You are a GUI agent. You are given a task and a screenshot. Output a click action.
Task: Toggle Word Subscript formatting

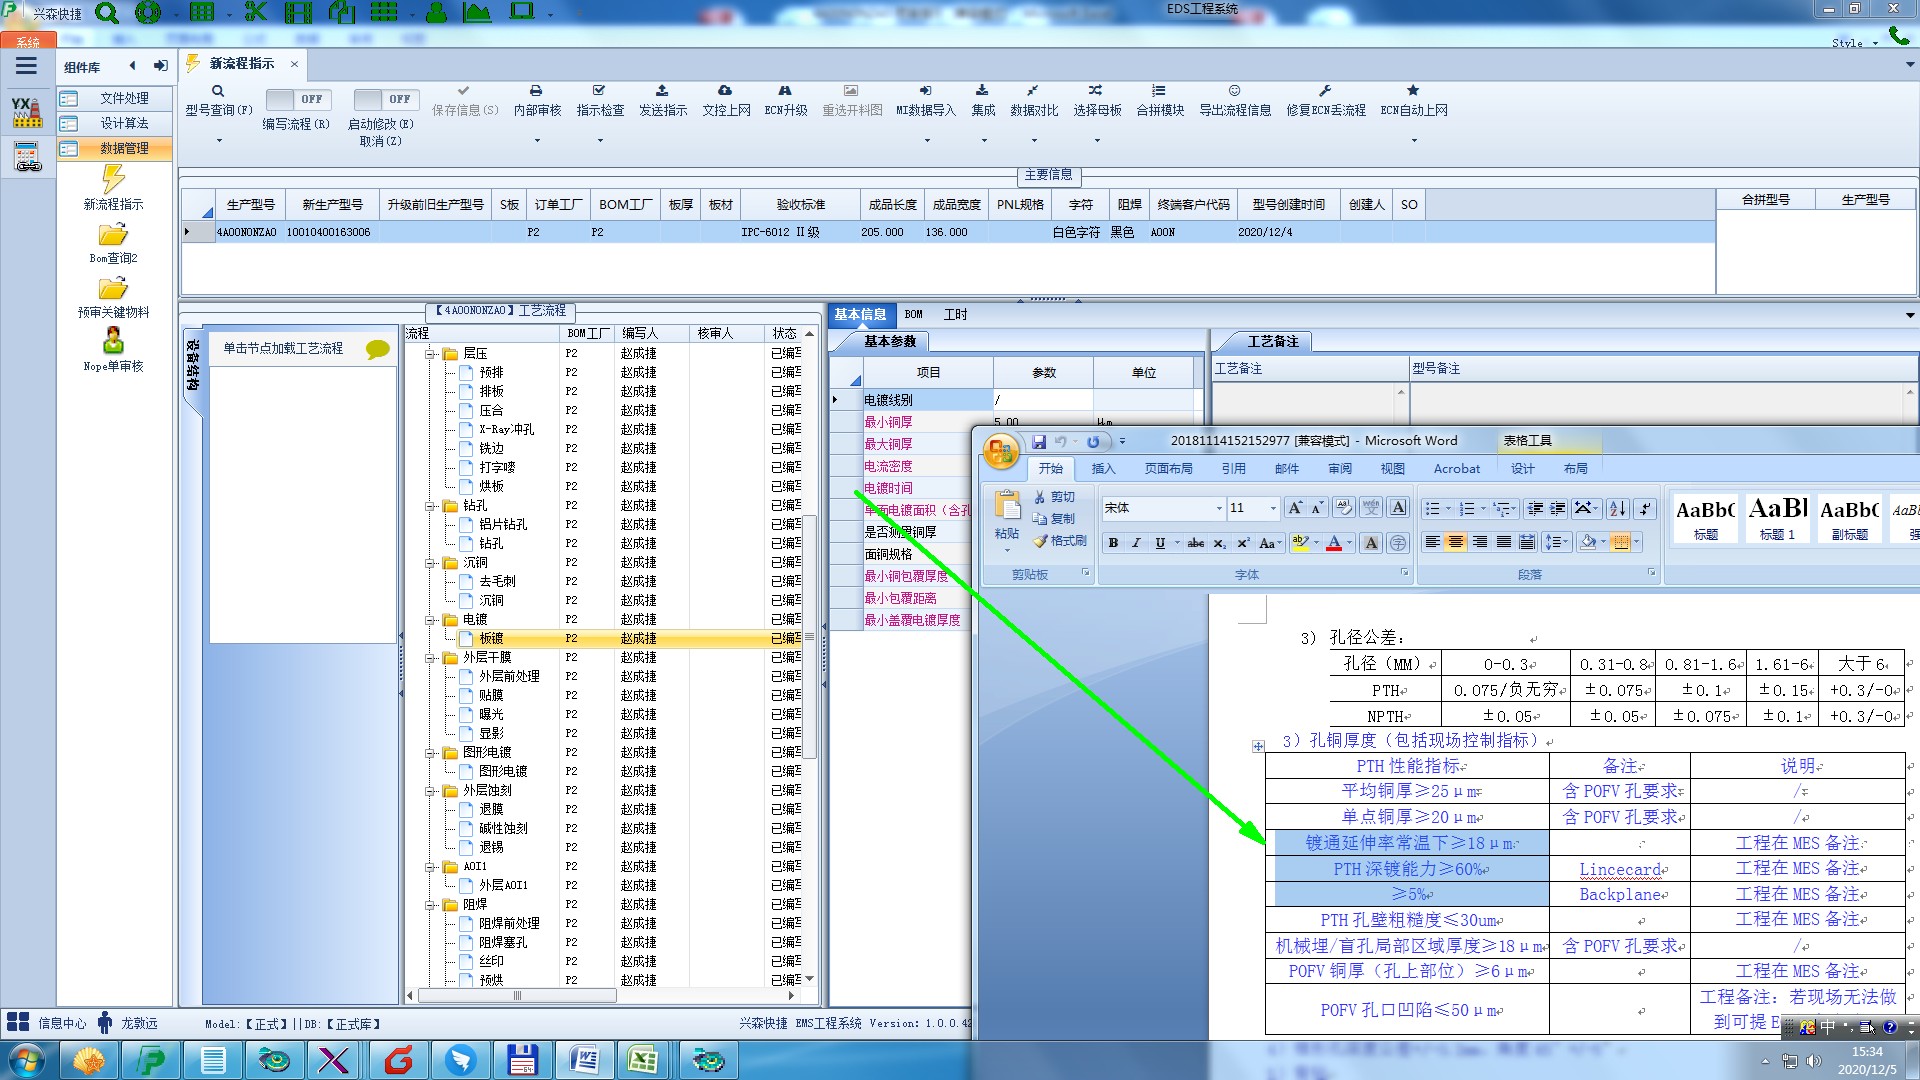pos(1220,543)
